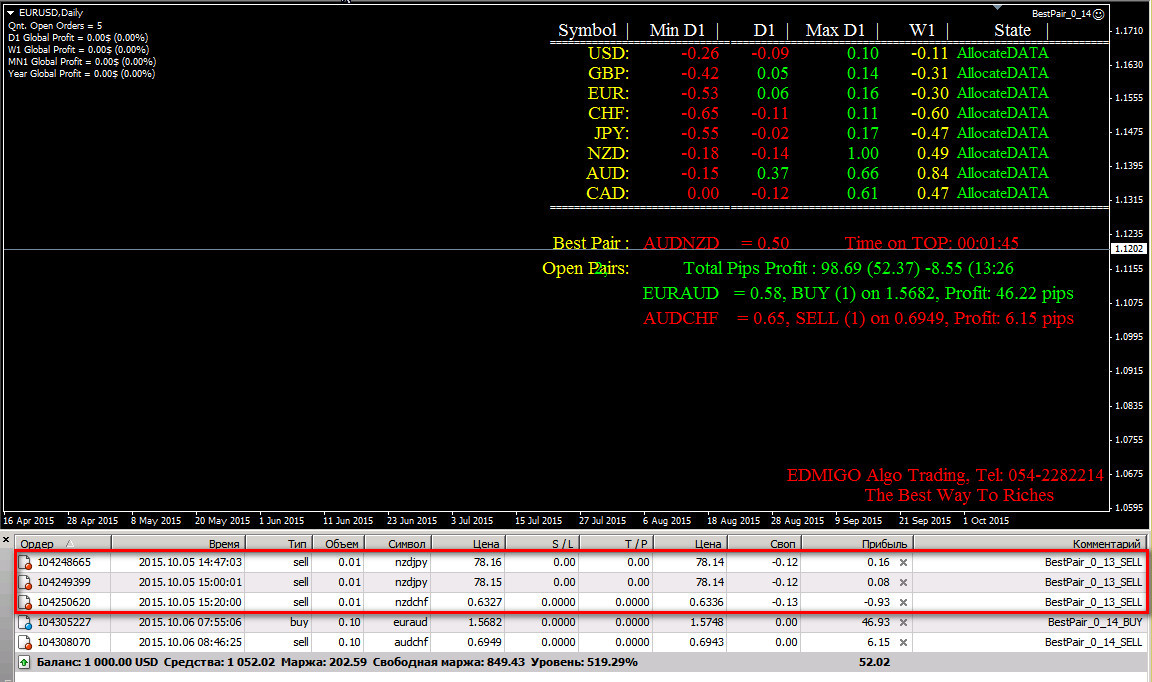Viewport: 1152px width, 682px height.
Task: Click the green arrow icon in the balance row
Action: (24, 662)
